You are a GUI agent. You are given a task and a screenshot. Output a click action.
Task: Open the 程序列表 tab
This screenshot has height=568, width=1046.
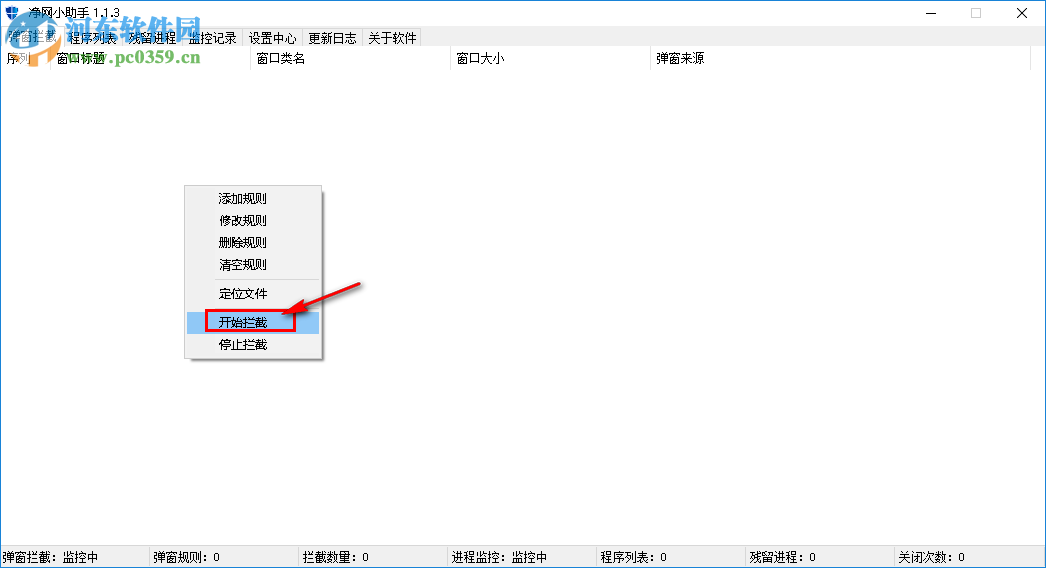point(93,38)
